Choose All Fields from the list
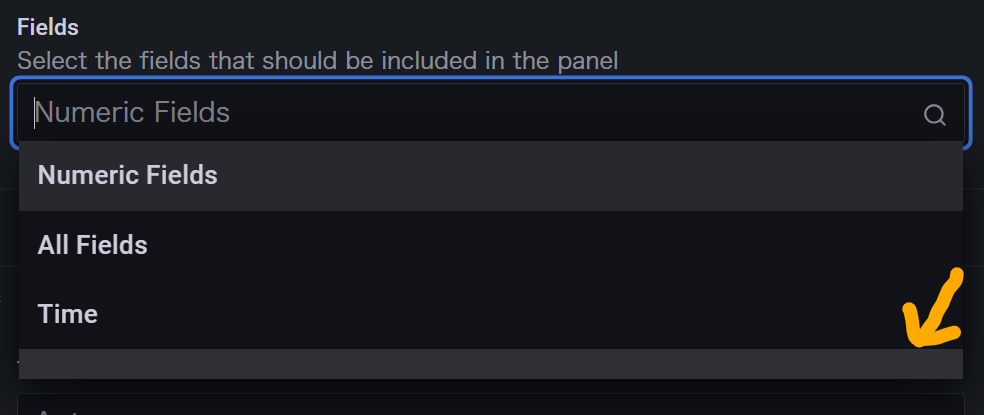Image resolution: width=984 pixels, height=415 pixels. tap(491, 245)
